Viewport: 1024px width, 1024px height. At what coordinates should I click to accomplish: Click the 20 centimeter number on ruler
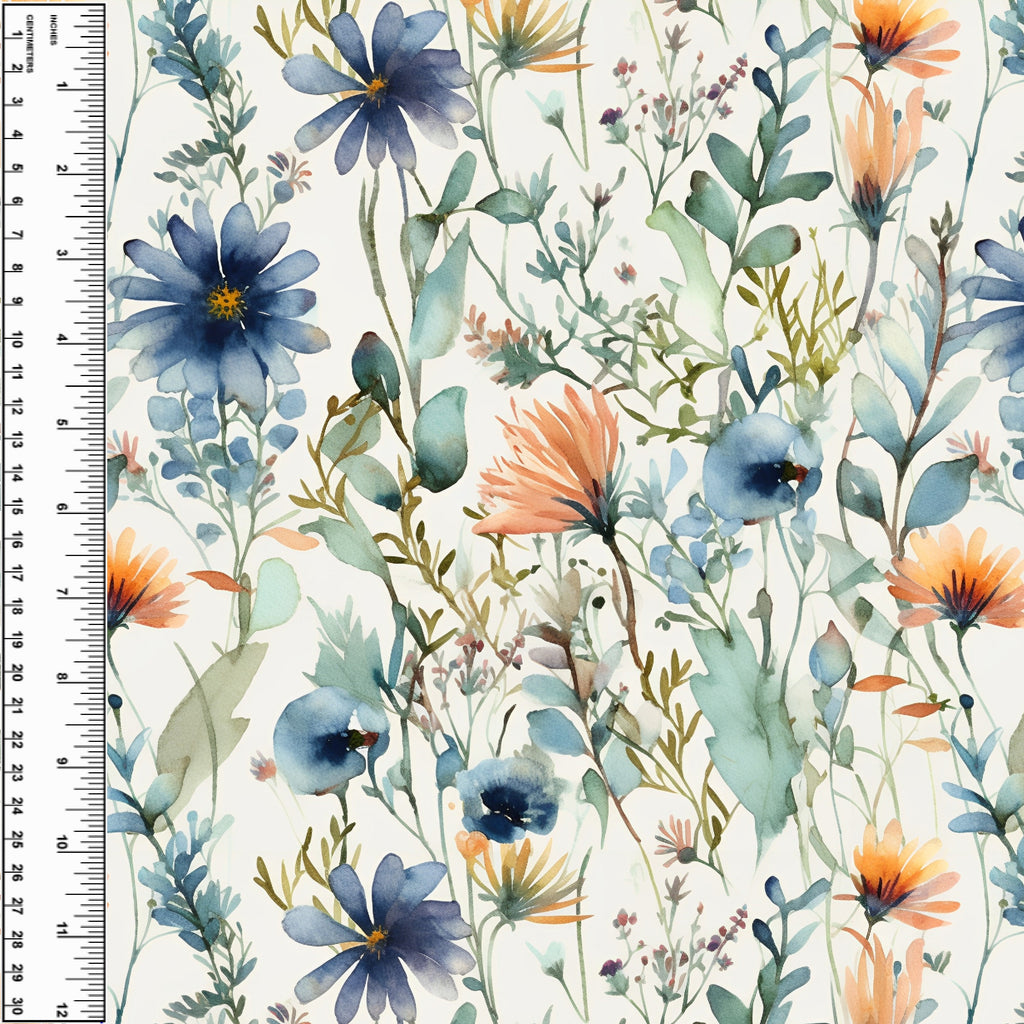(16, 678)
